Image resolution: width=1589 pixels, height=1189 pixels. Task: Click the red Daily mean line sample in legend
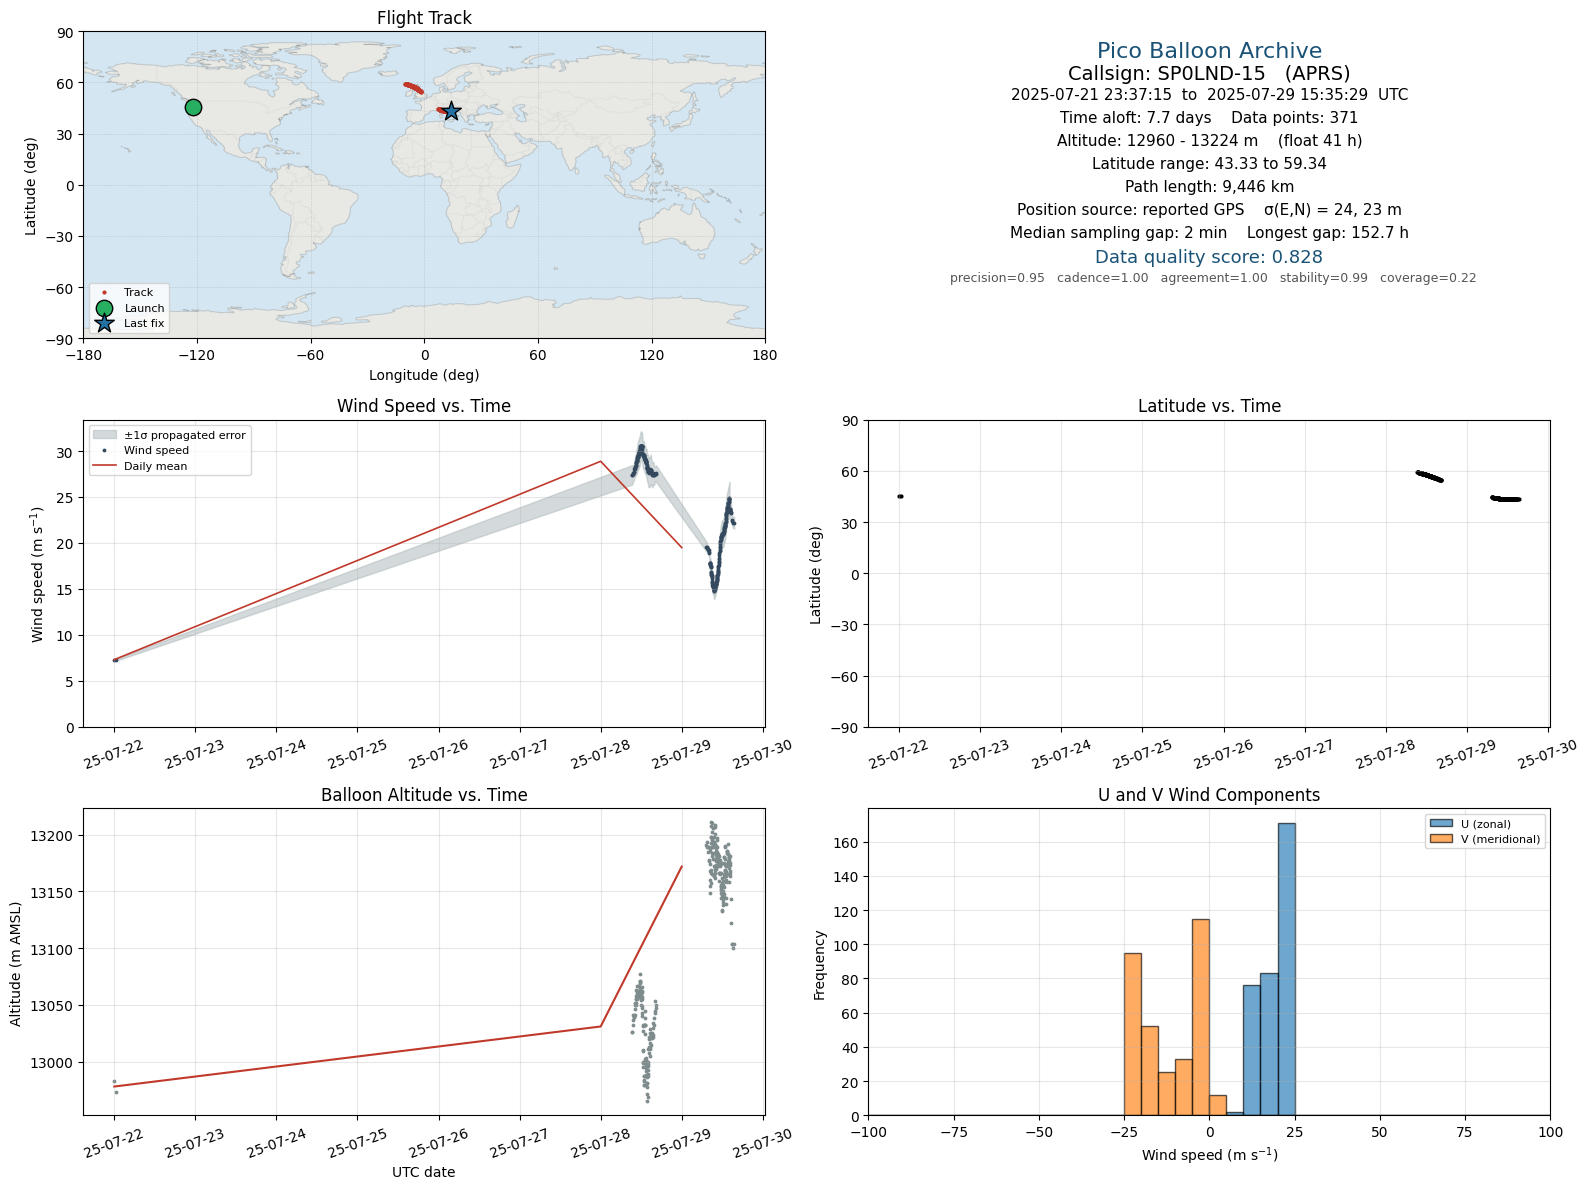(x=104, y=466)
